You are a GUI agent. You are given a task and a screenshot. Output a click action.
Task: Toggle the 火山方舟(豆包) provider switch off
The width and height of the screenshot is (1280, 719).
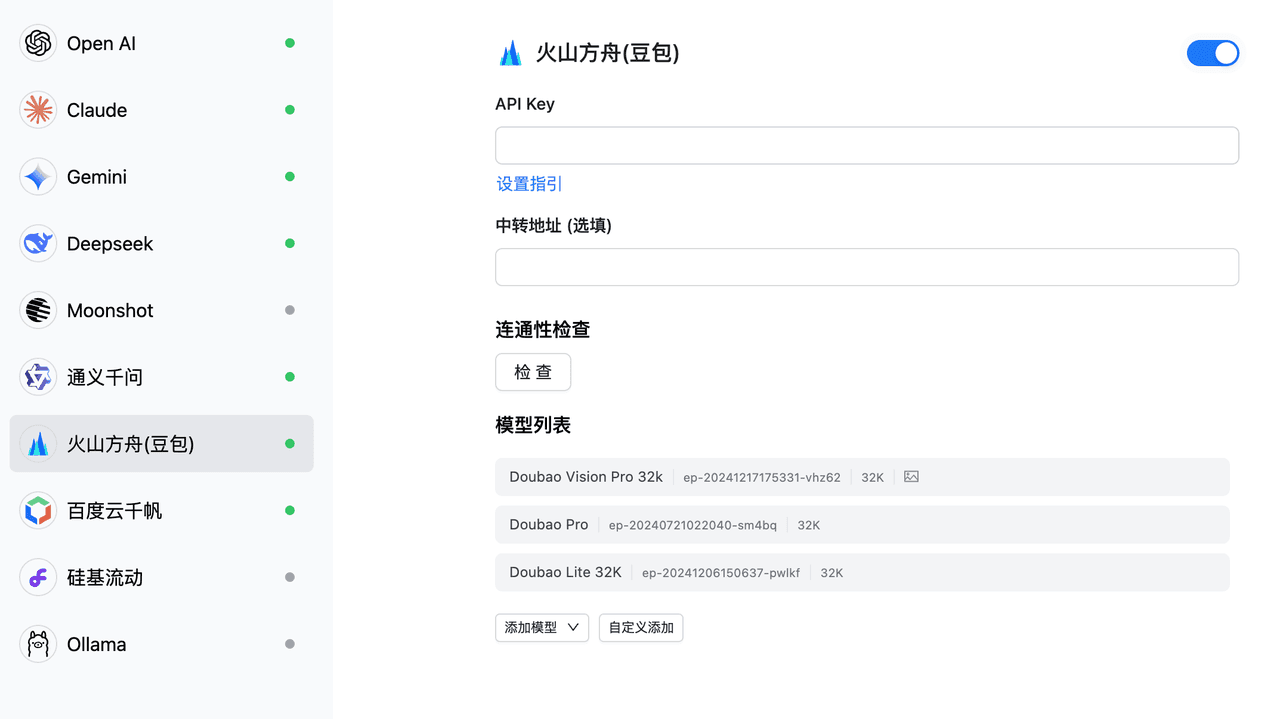click(1213, 53)
